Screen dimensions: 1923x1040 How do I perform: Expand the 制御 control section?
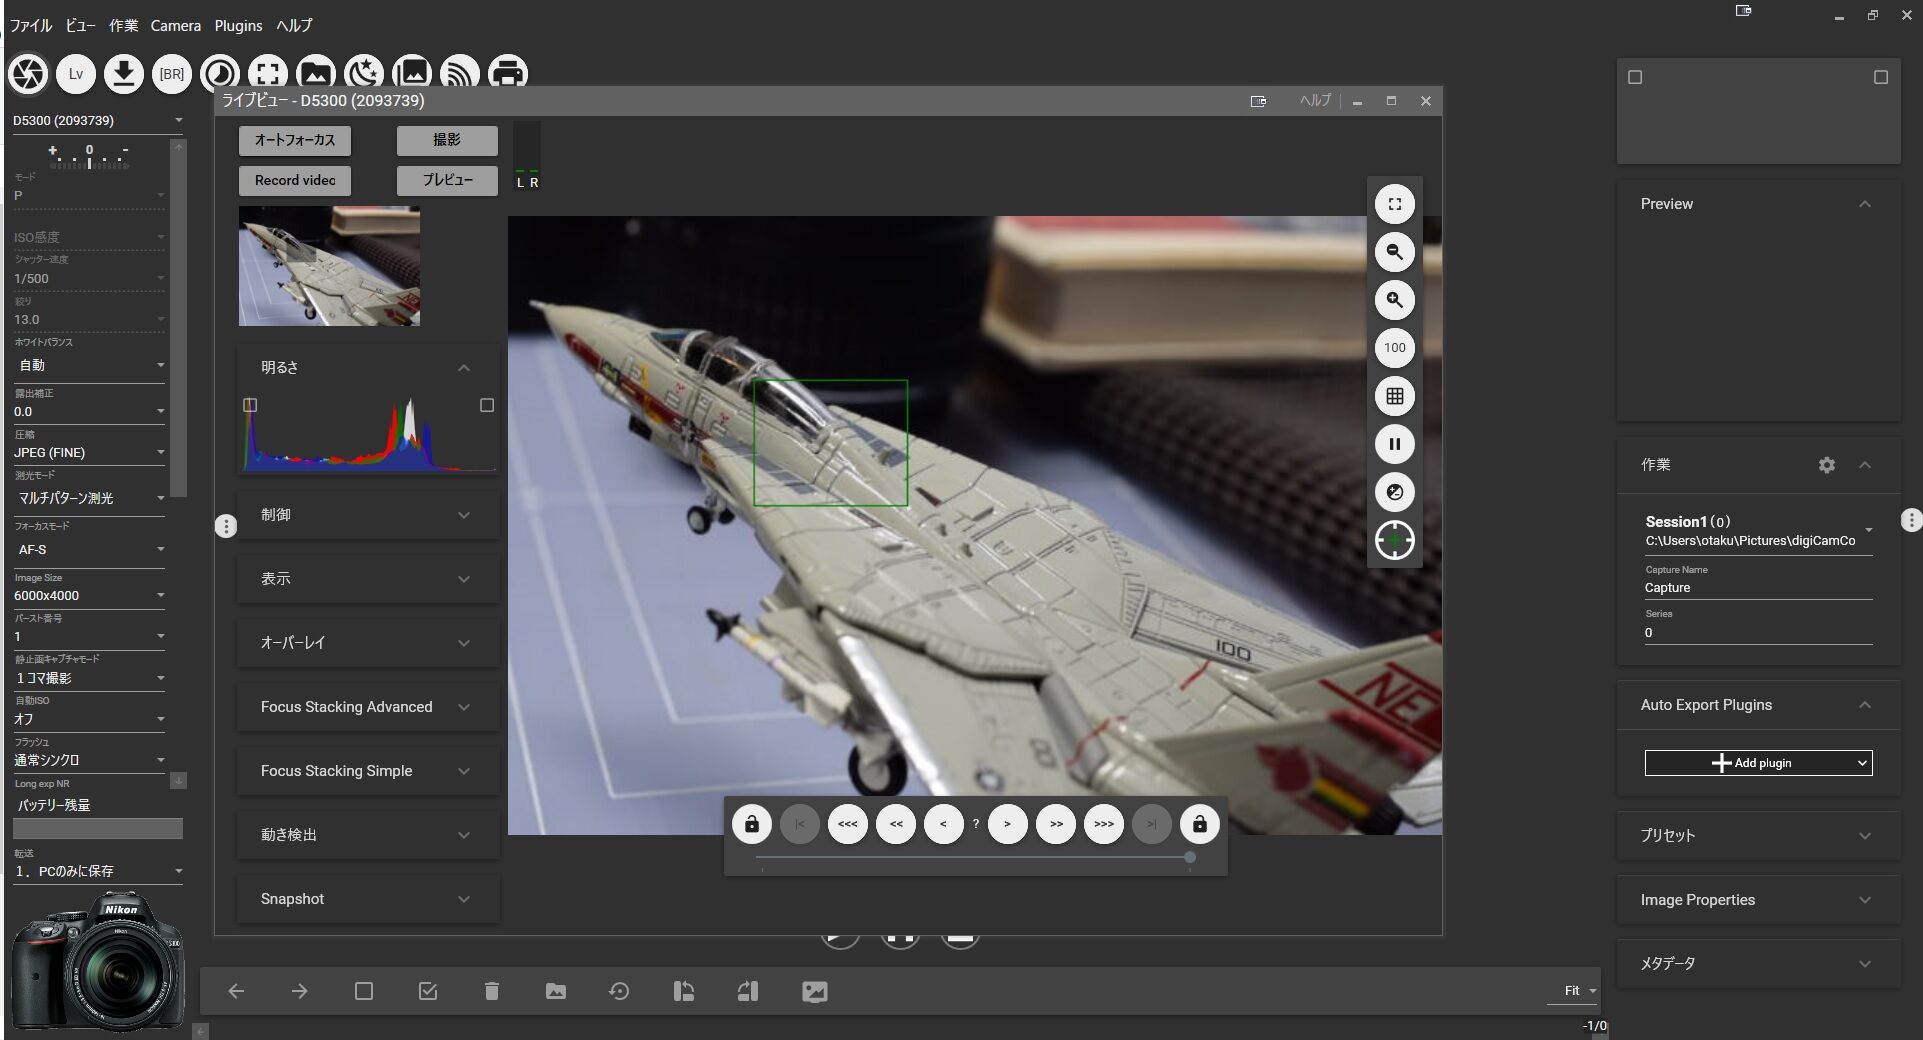368,515
